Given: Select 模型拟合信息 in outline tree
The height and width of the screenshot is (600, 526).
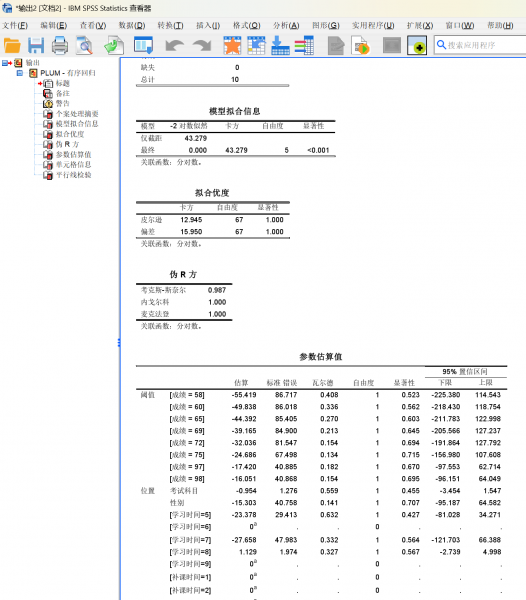Looking at the screenshot, I should [x=77, y=124].
